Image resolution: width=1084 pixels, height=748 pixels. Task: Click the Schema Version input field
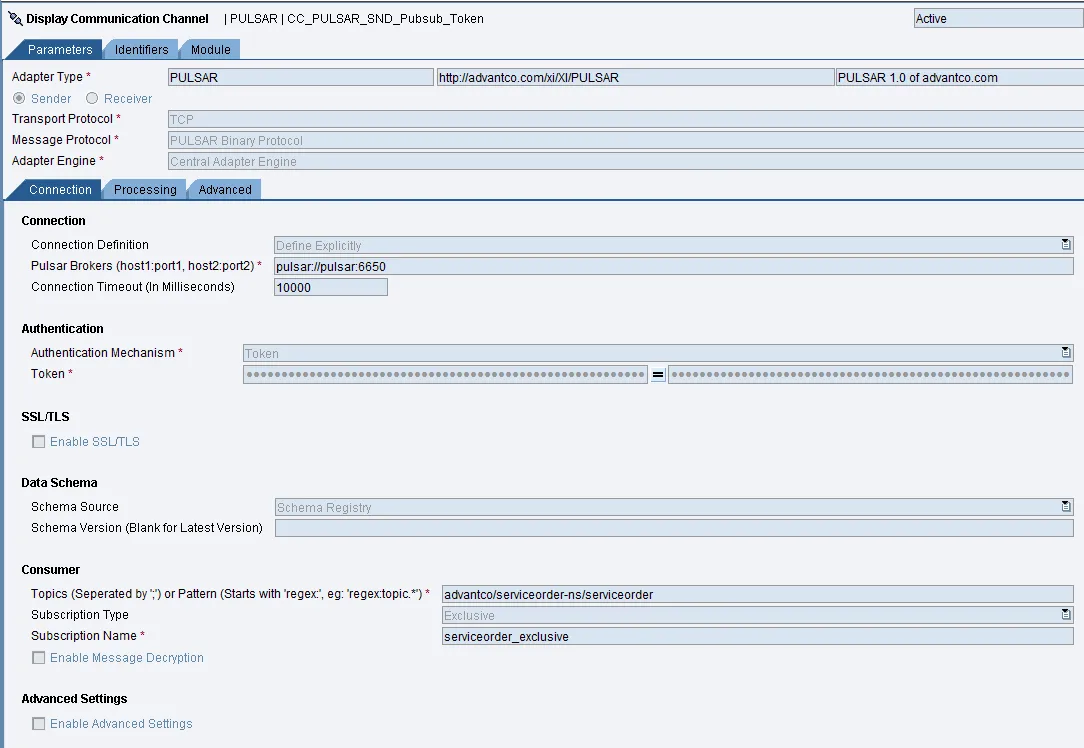674,528
